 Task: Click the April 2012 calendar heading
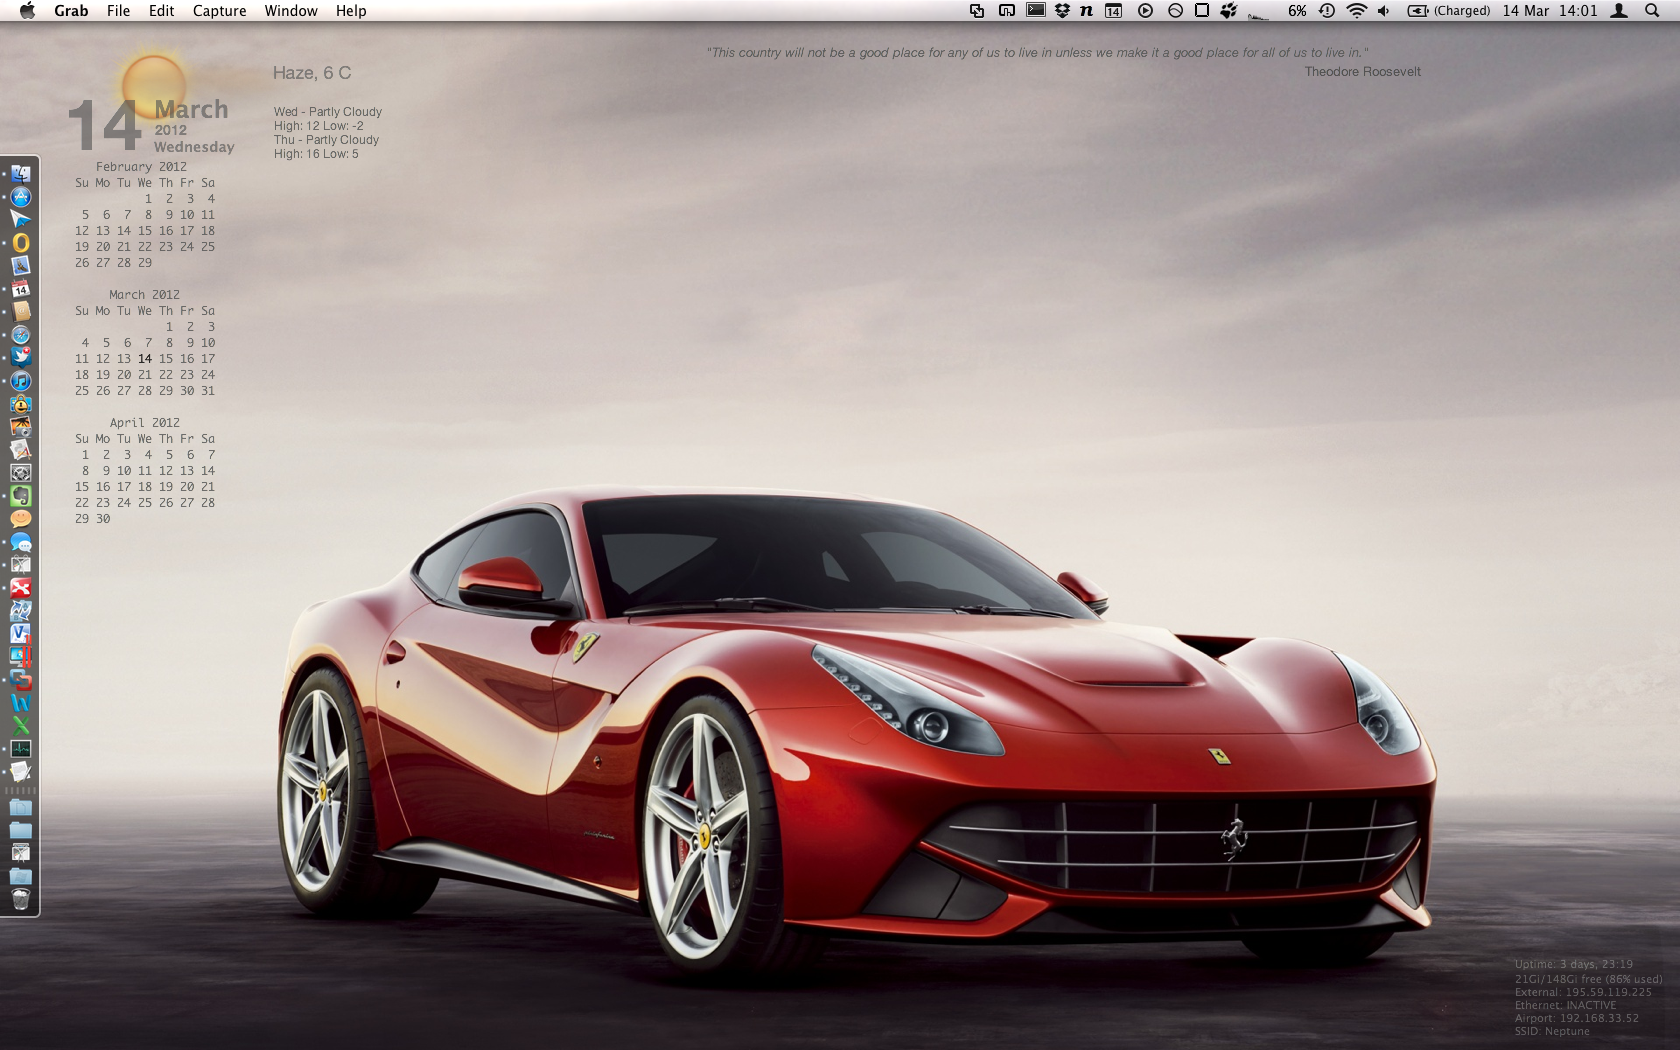pyautogui.click(x=145, y=423)
